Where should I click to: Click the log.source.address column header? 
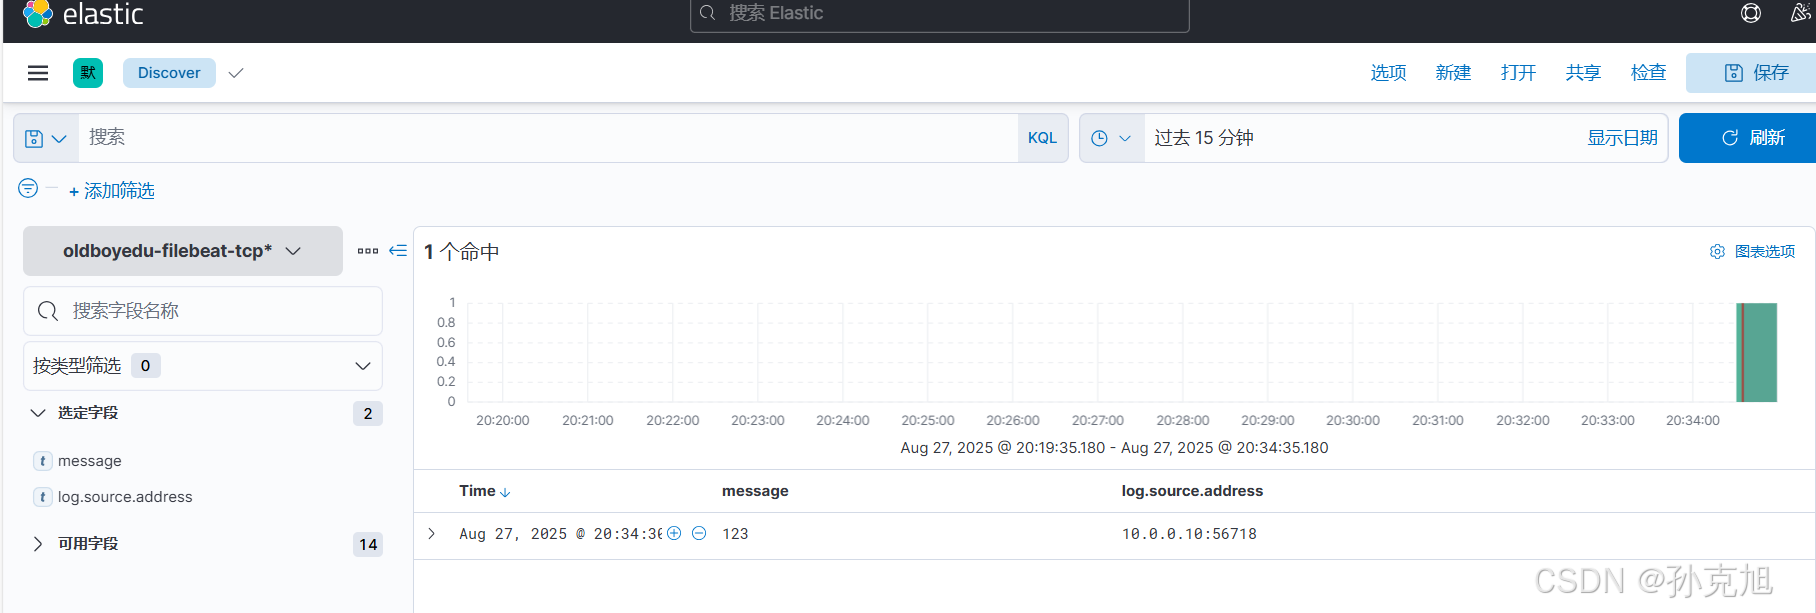pyautogui.click(x=1192, y=491)
